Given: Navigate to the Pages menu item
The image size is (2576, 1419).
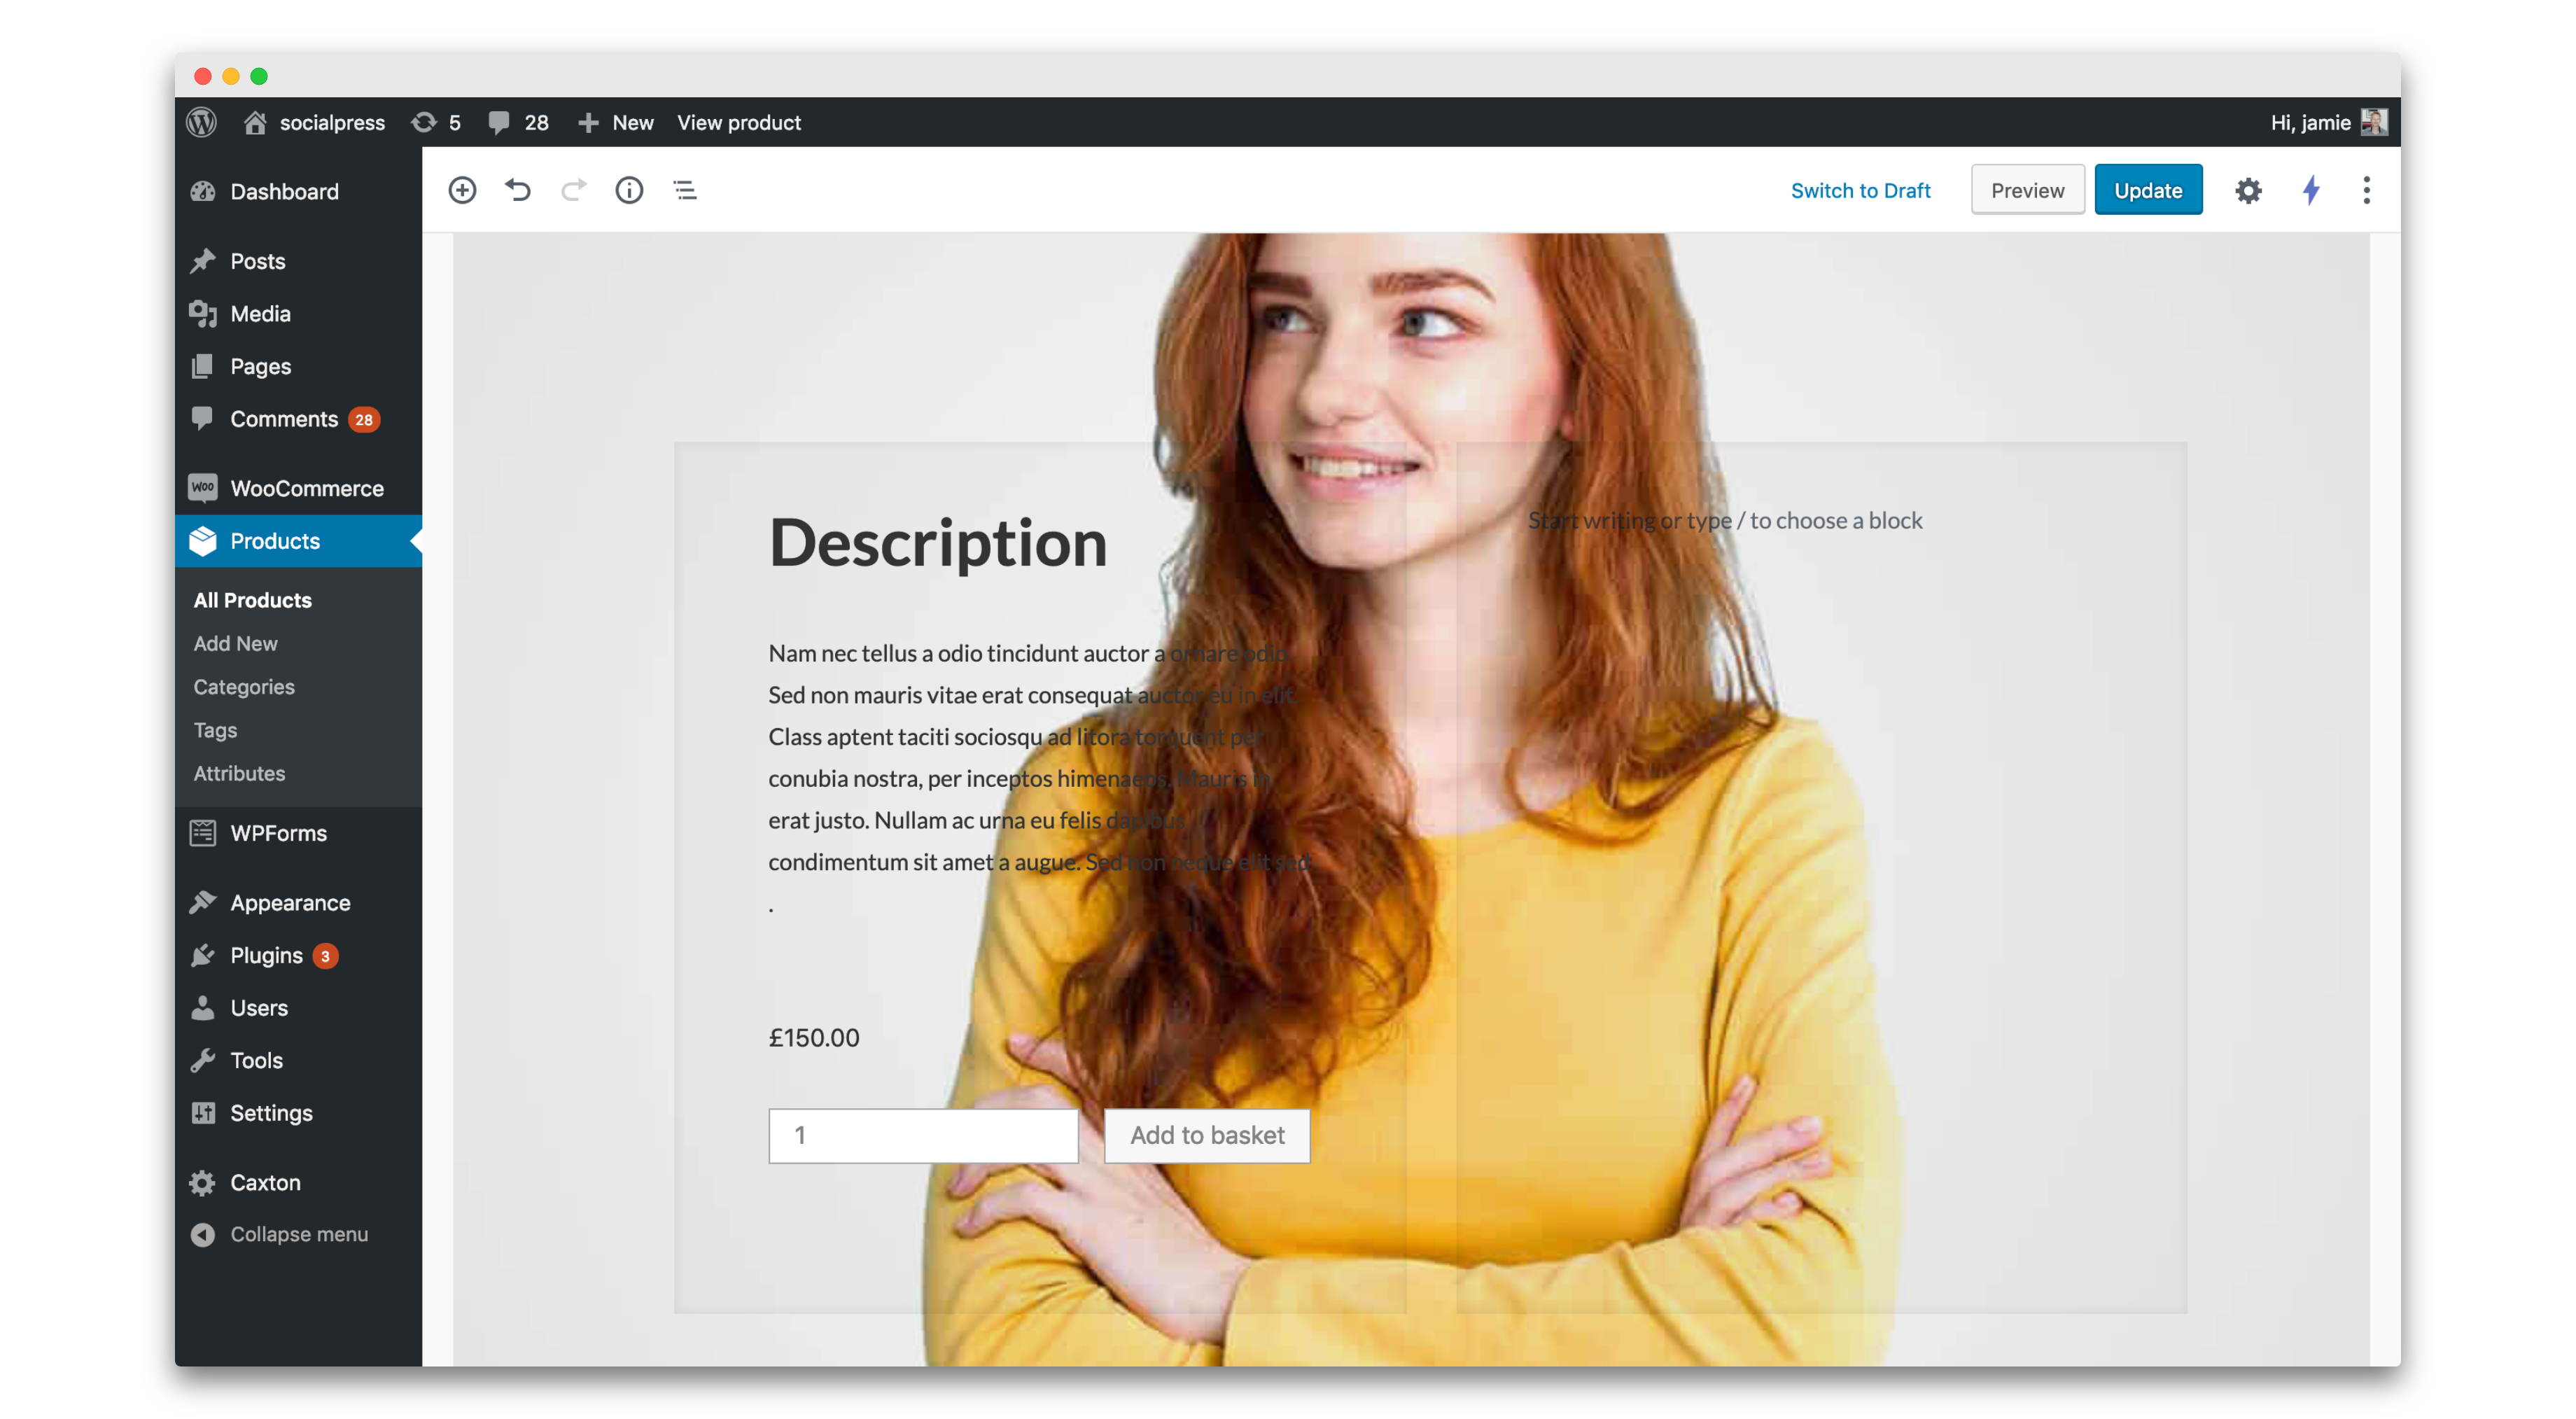Looking at the screenshot, I should tap(260, 365).
